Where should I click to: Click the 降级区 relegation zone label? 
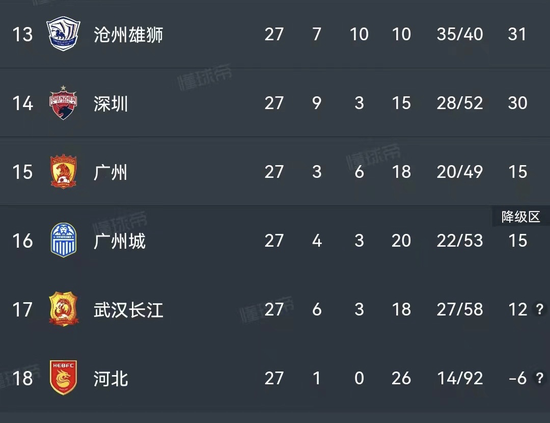click(x=521, y=217)
